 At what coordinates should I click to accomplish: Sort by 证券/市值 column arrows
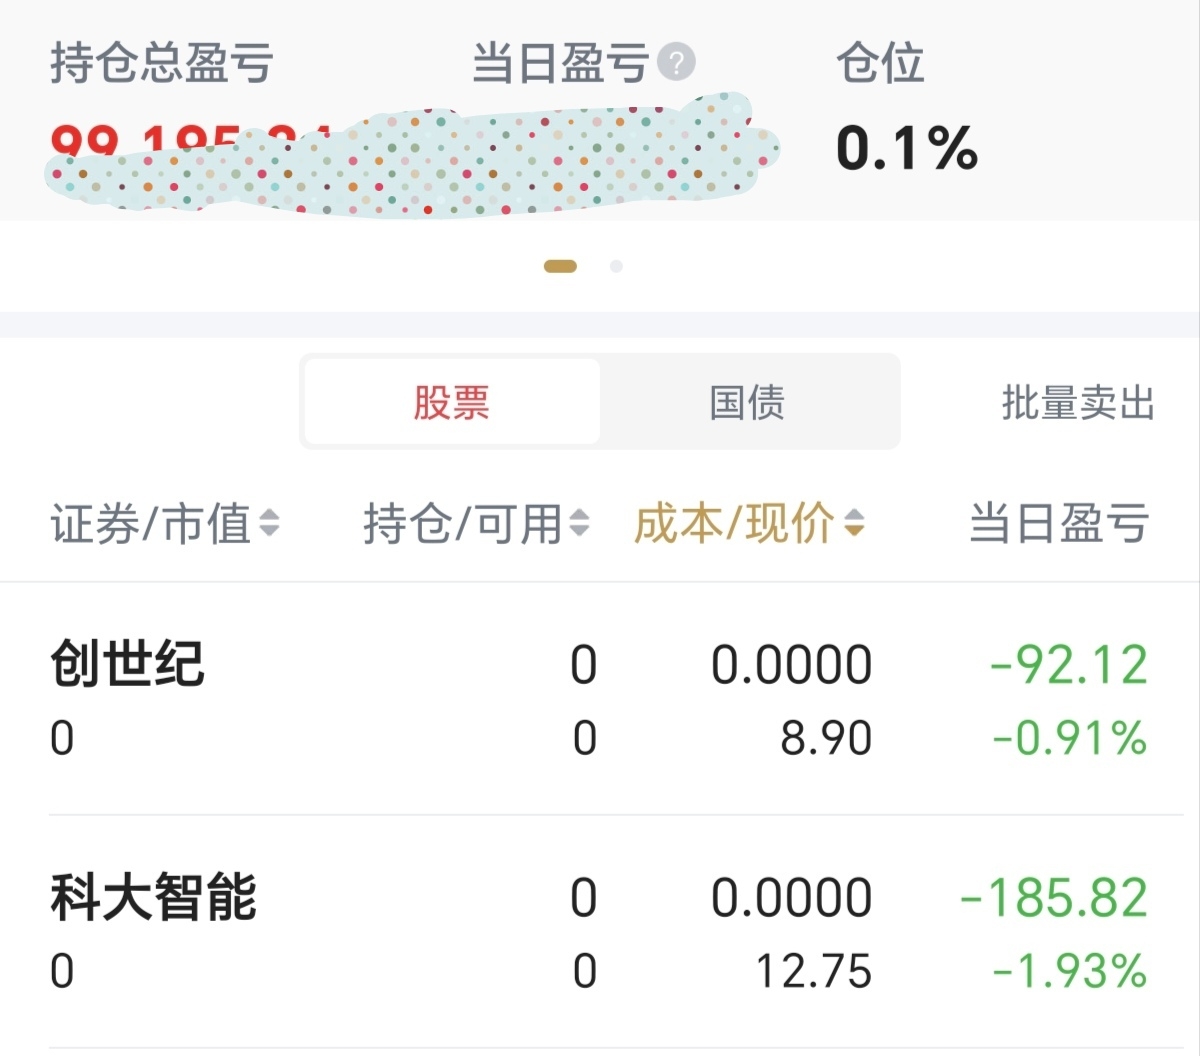[269, 523]
